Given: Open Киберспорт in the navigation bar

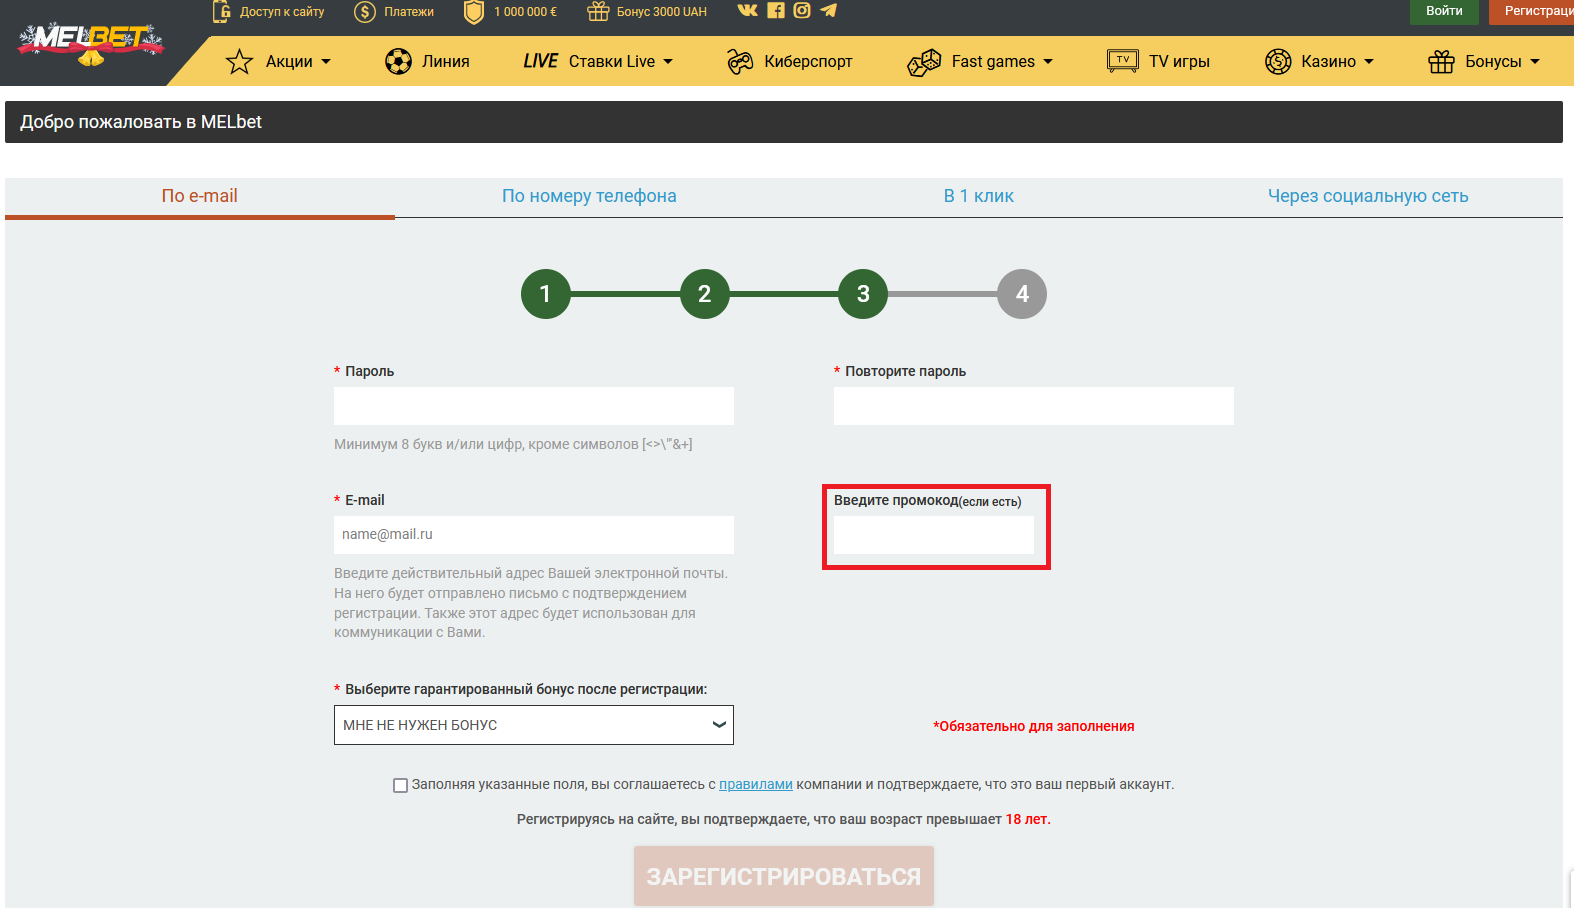Looking at the screenshot, I should click(x=808, y=61).
